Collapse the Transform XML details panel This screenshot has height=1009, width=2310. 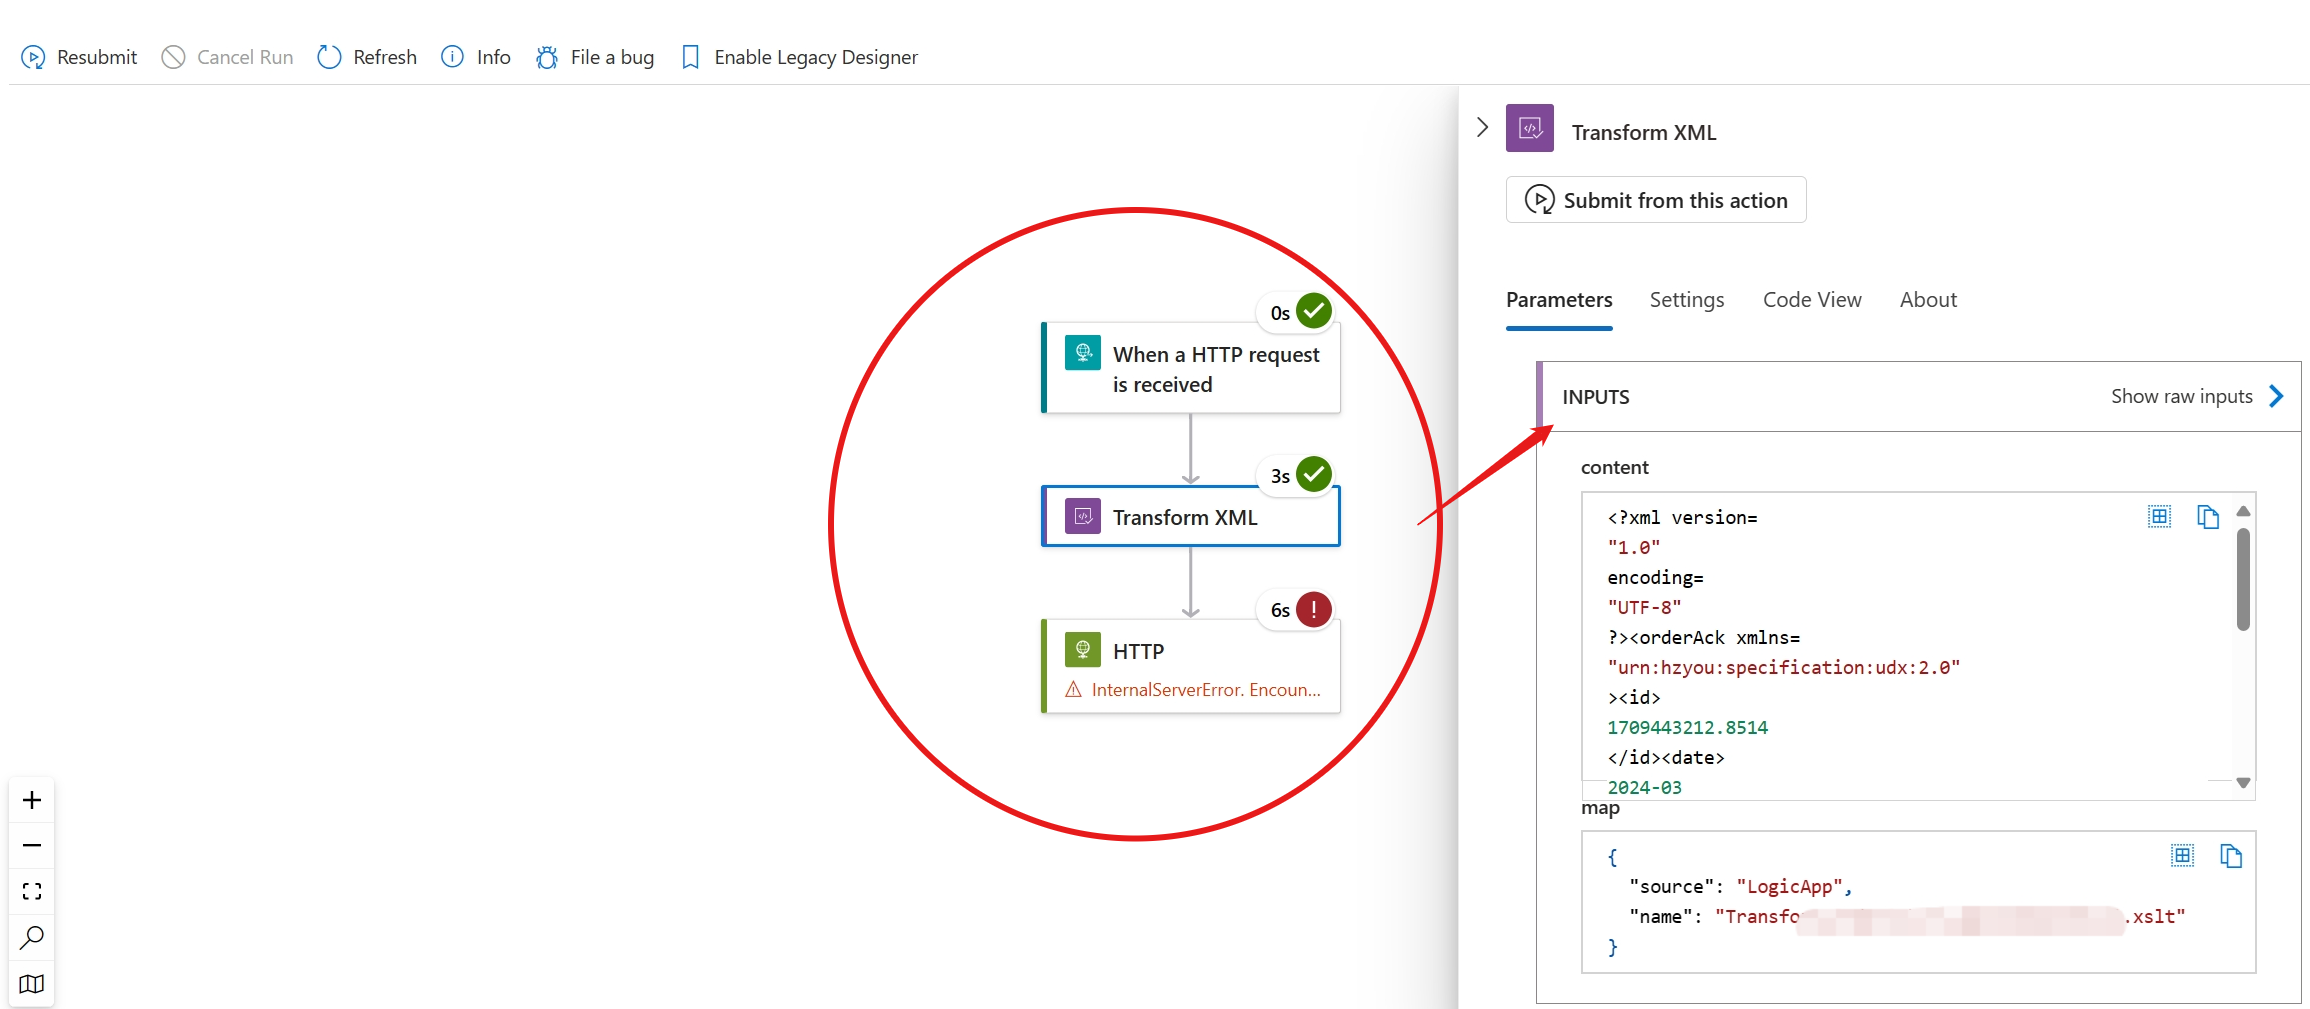pyautogui.click(x=1482, y=128)
